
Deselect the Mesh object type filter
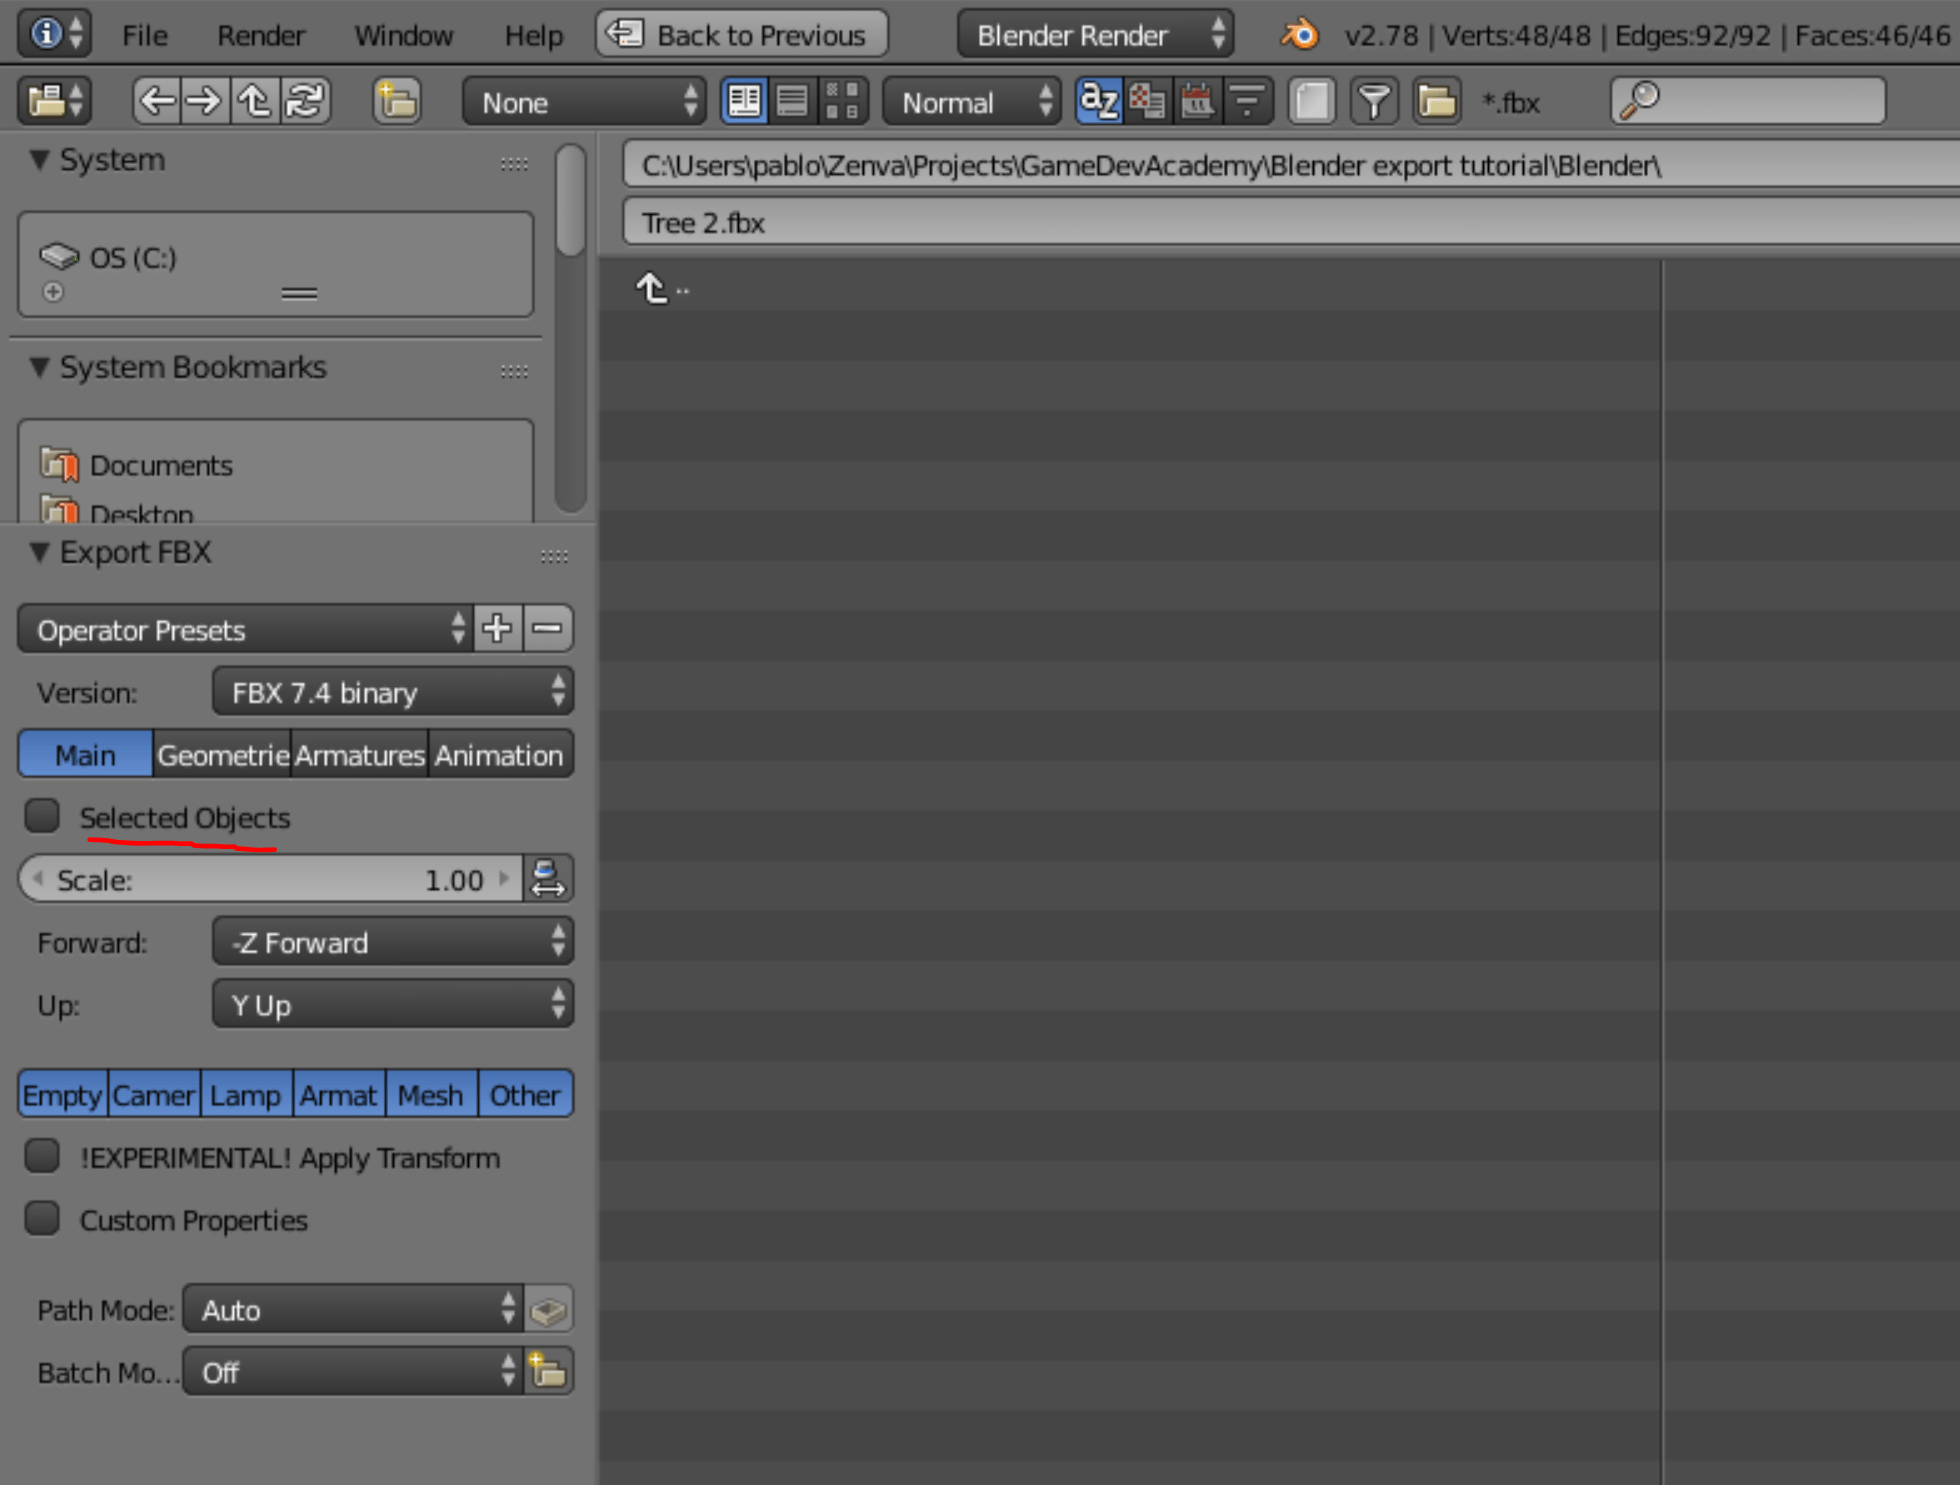tap(430, 1094)
